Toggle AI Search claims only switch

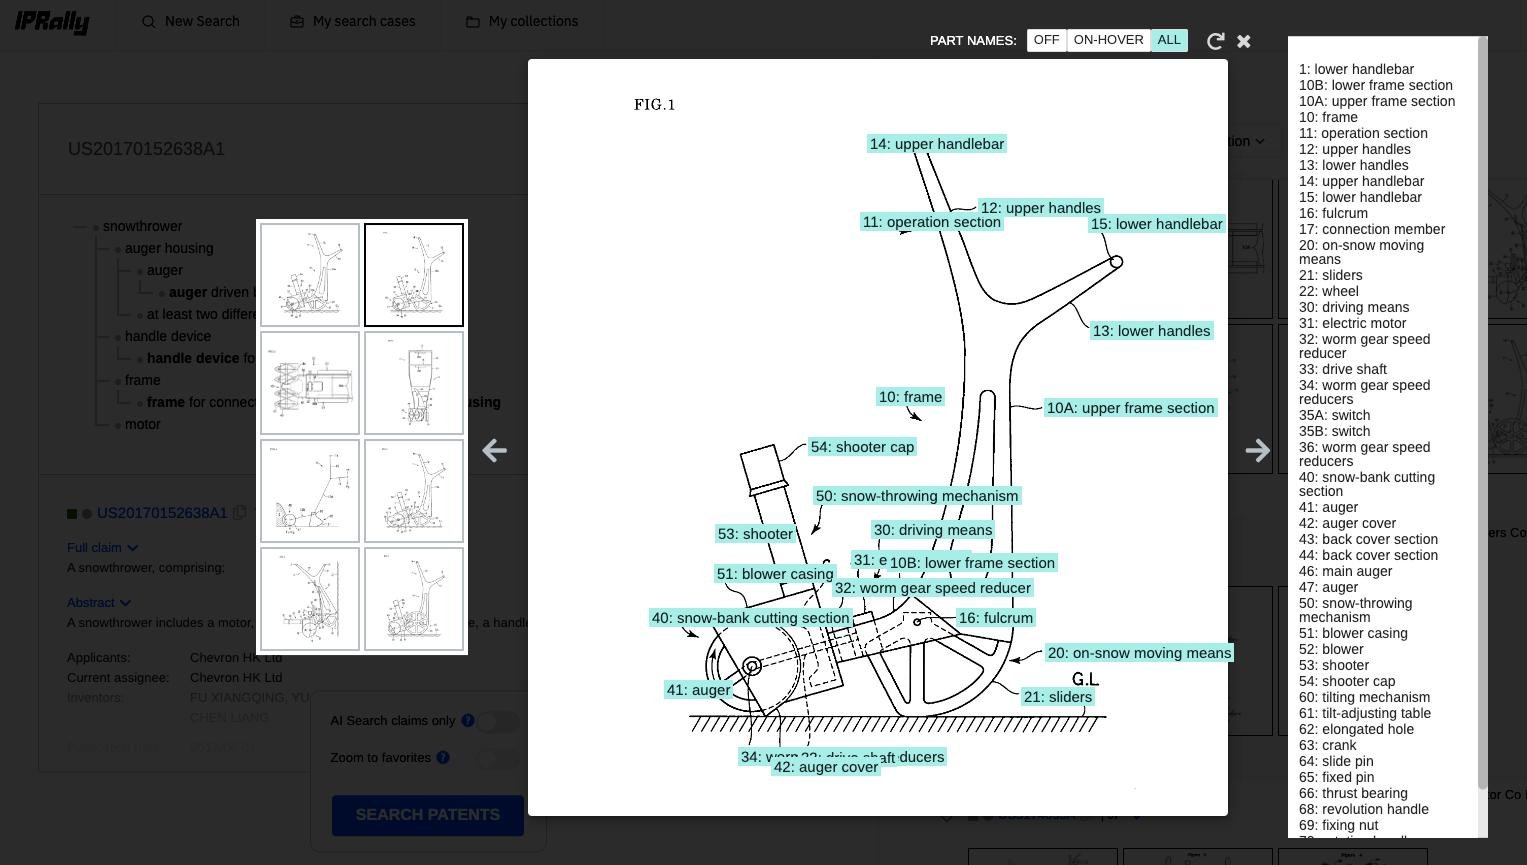point(497,721)
